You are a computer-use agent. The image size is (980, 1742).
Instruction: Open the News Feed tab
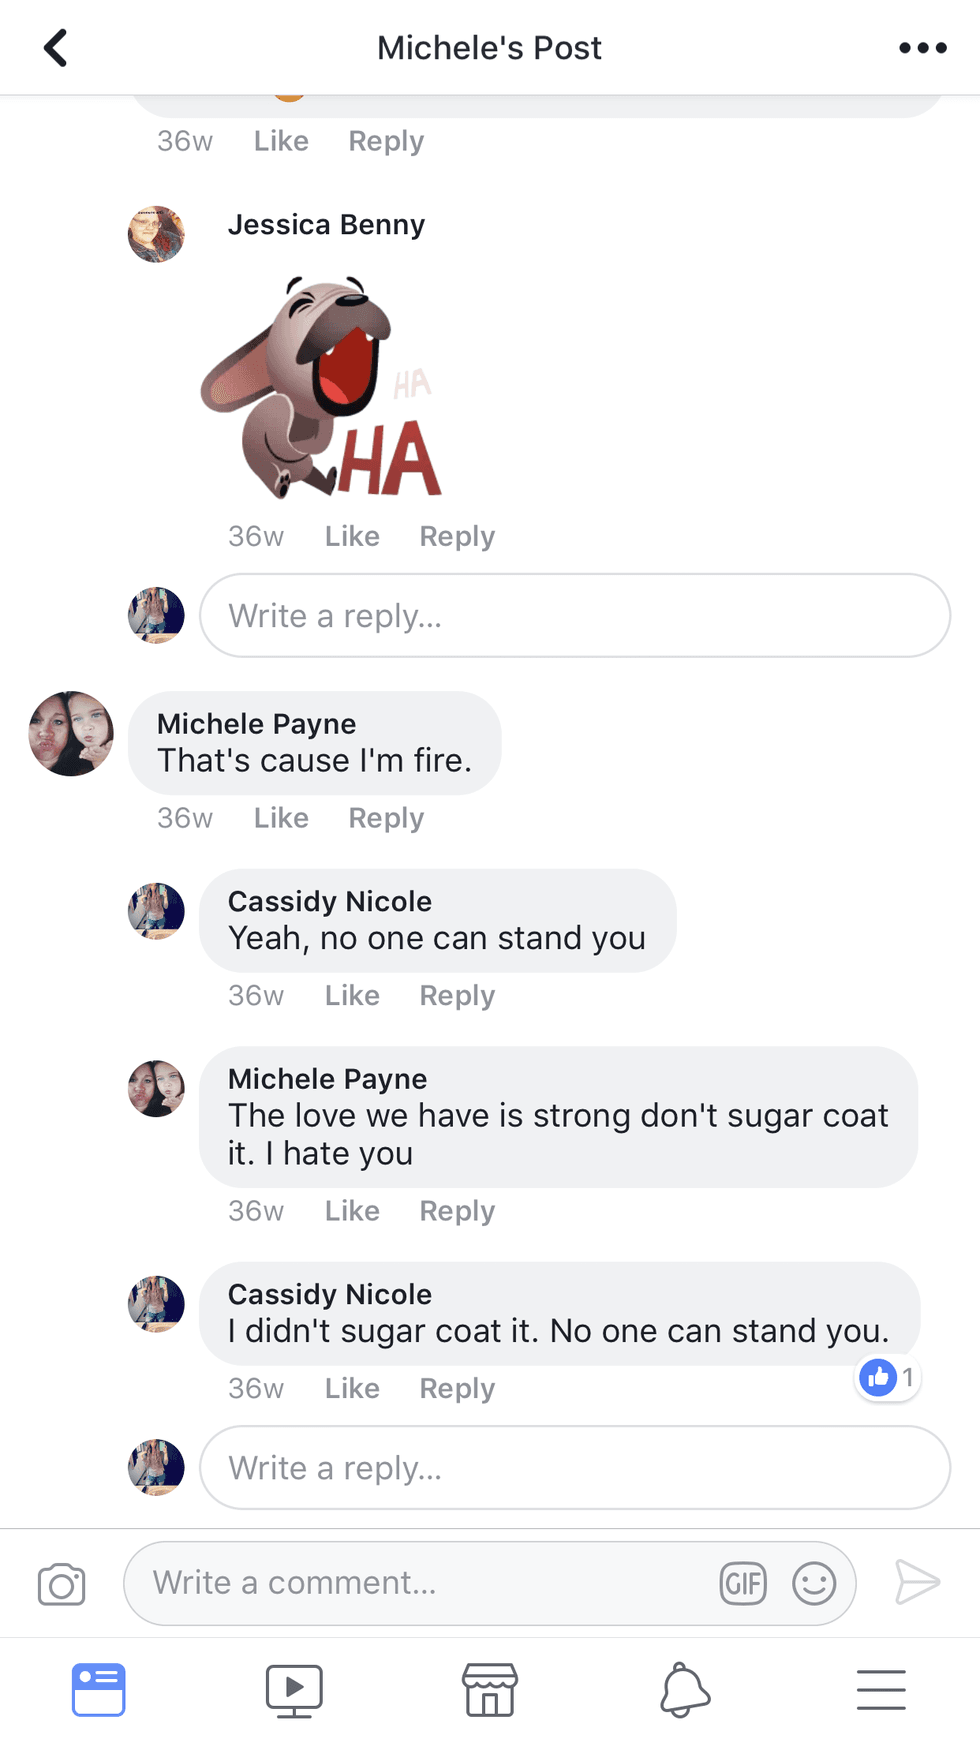click(98, 1690)
